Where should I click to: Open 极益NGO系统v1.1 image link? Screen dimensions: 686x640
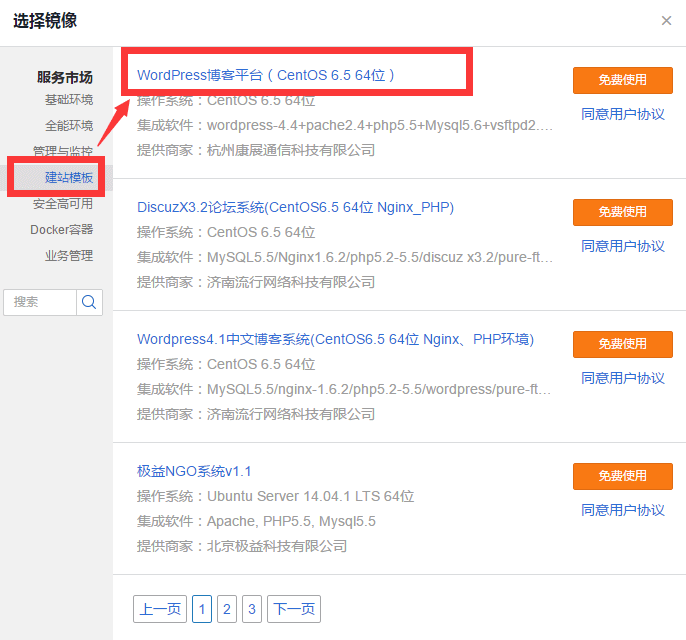194,471
